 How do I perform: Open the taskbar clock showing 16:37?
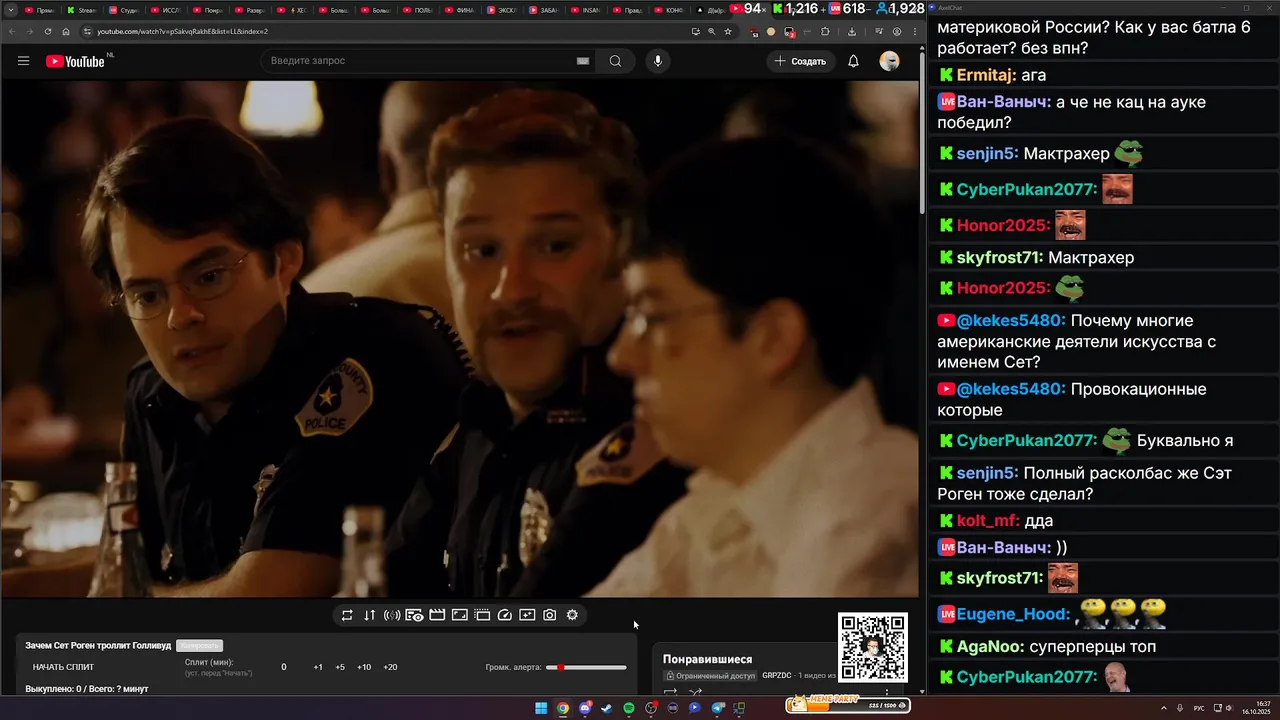tap(1256, 708)
